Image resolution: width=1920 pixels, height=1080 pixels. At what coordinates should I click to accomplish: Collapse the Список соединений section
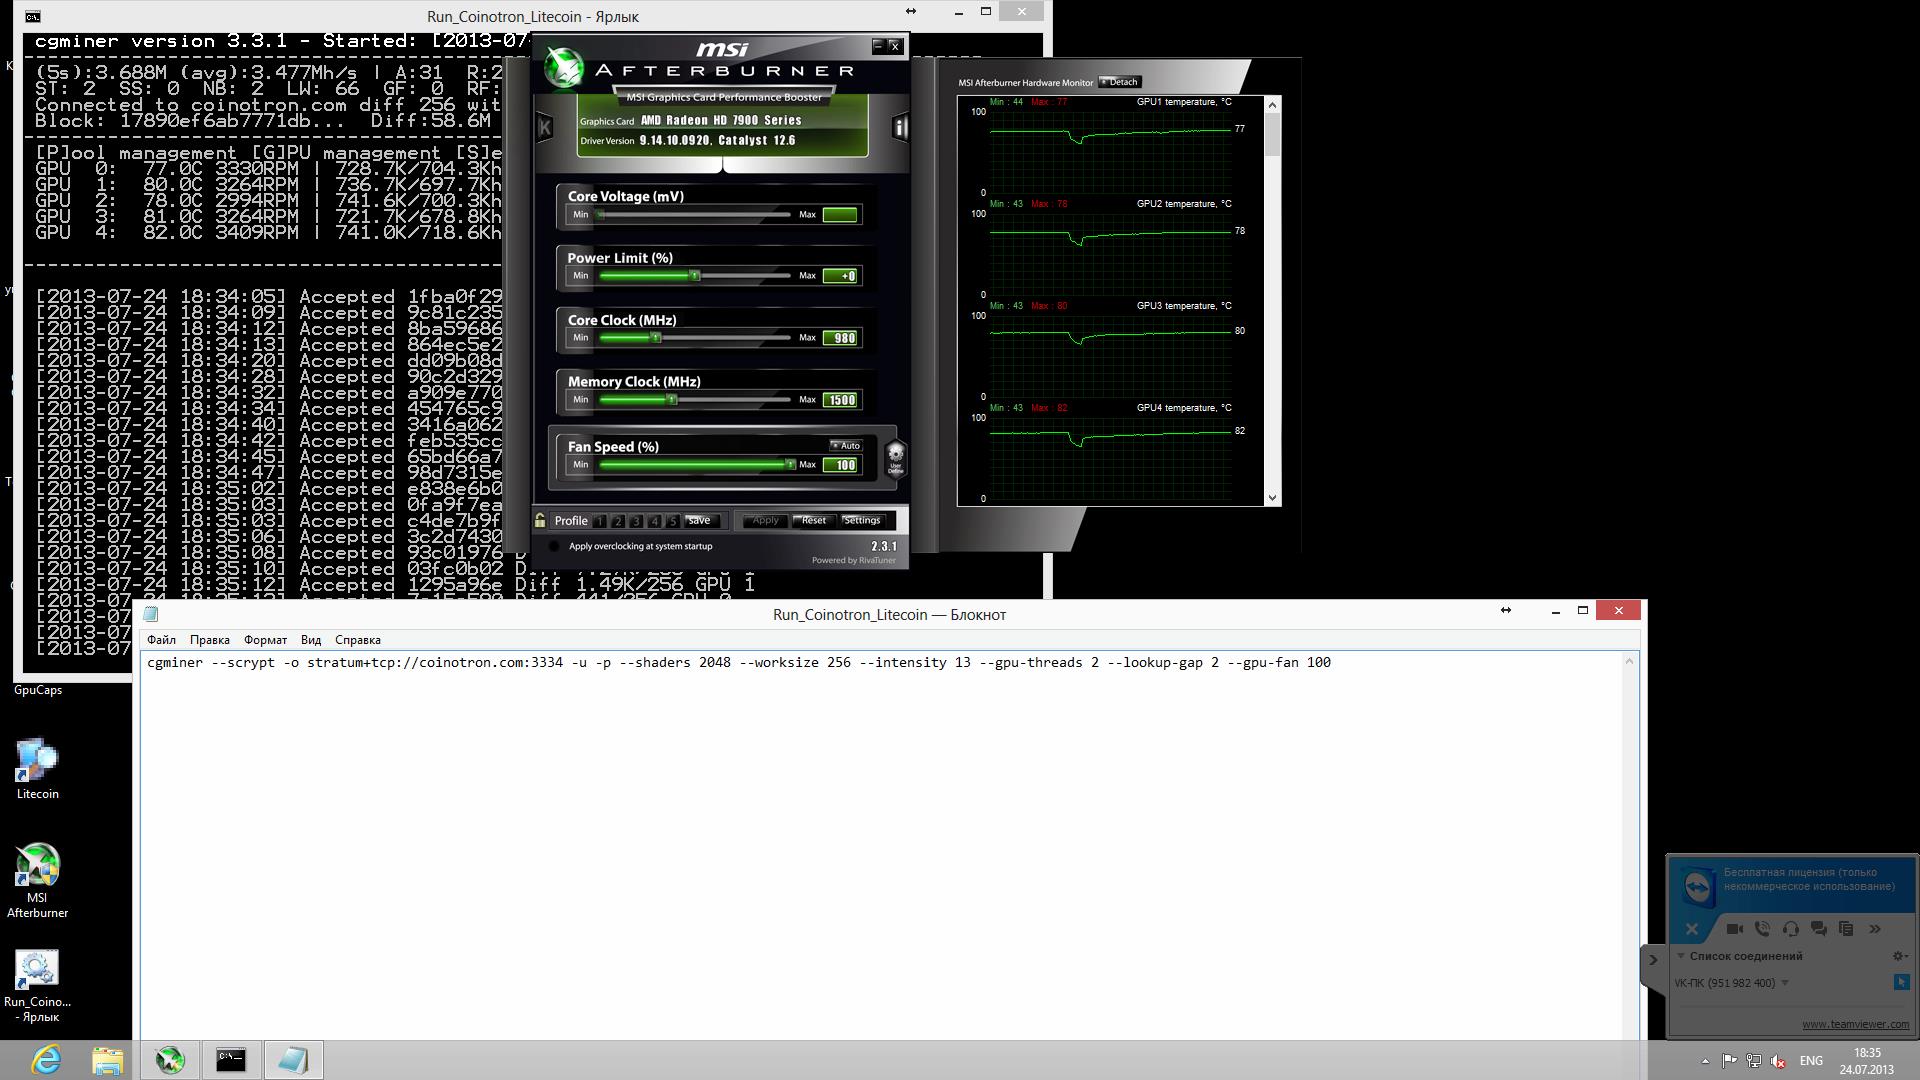pos(1681,956)
